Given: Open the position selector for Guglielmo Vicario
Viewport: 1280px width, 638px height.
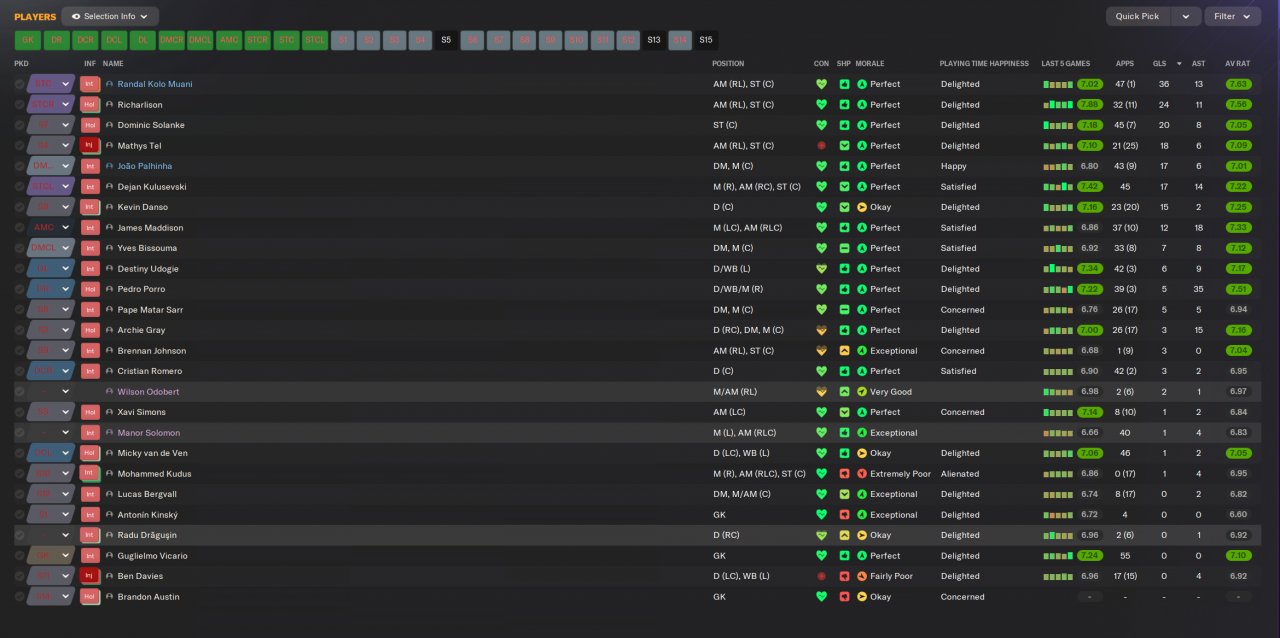Looking at the screenshot, I should tap(51, 556).
